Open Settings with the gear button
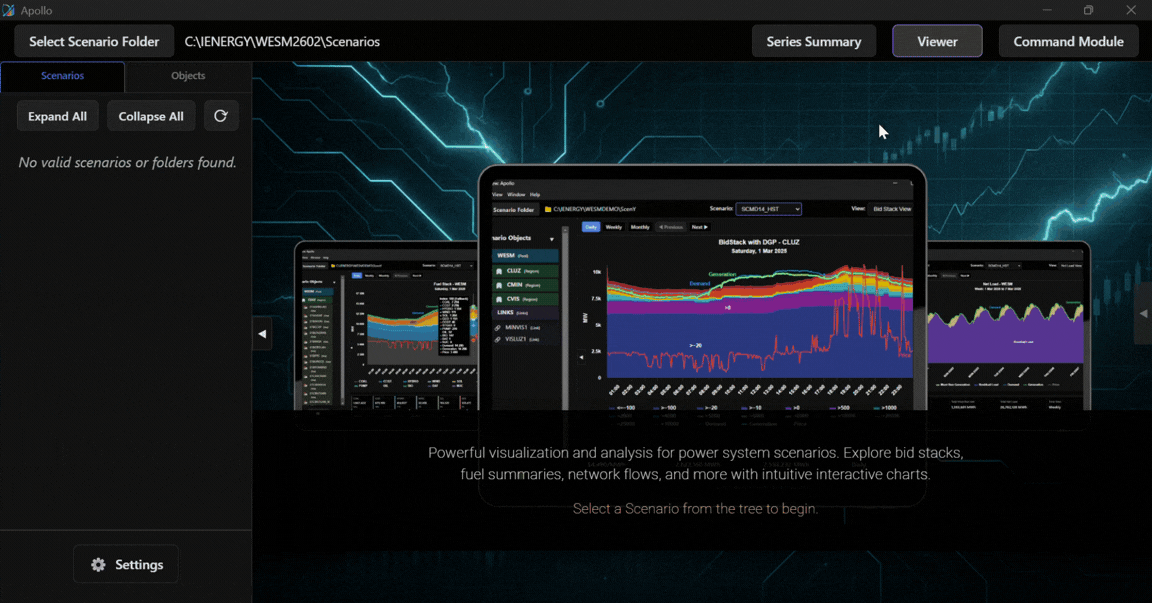 [x=126, y=565]
